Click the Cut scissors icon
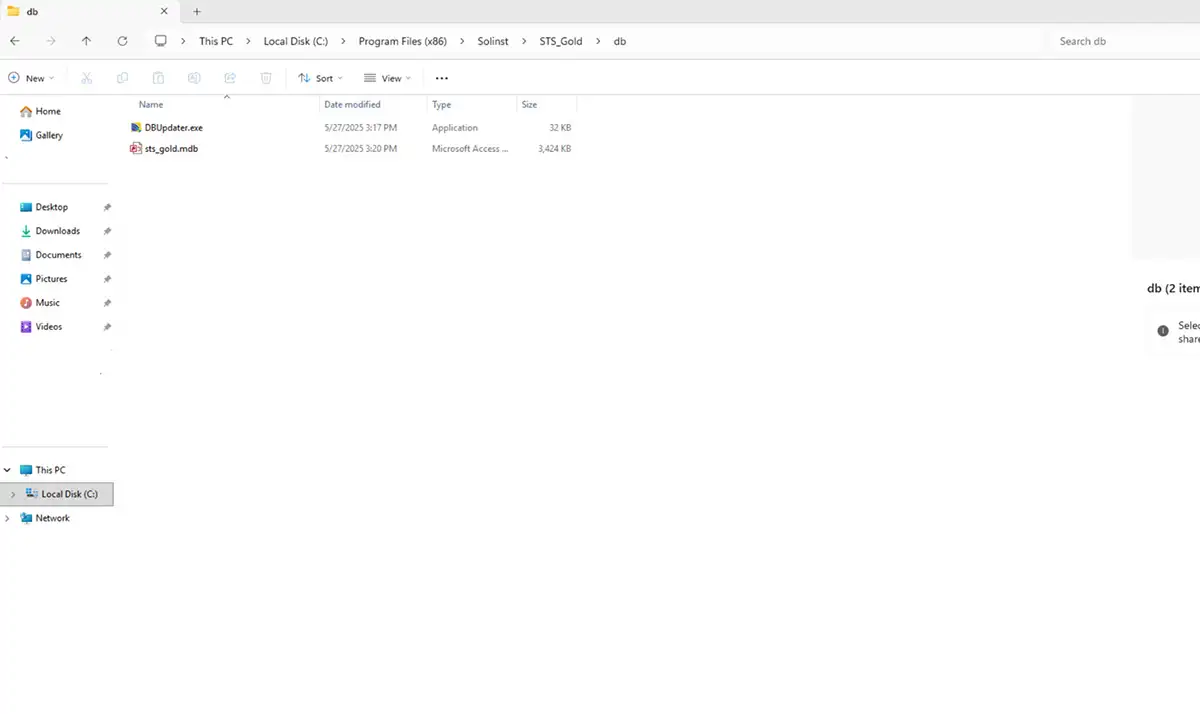This screenshot has height=714, width=1200. point(86,78)
